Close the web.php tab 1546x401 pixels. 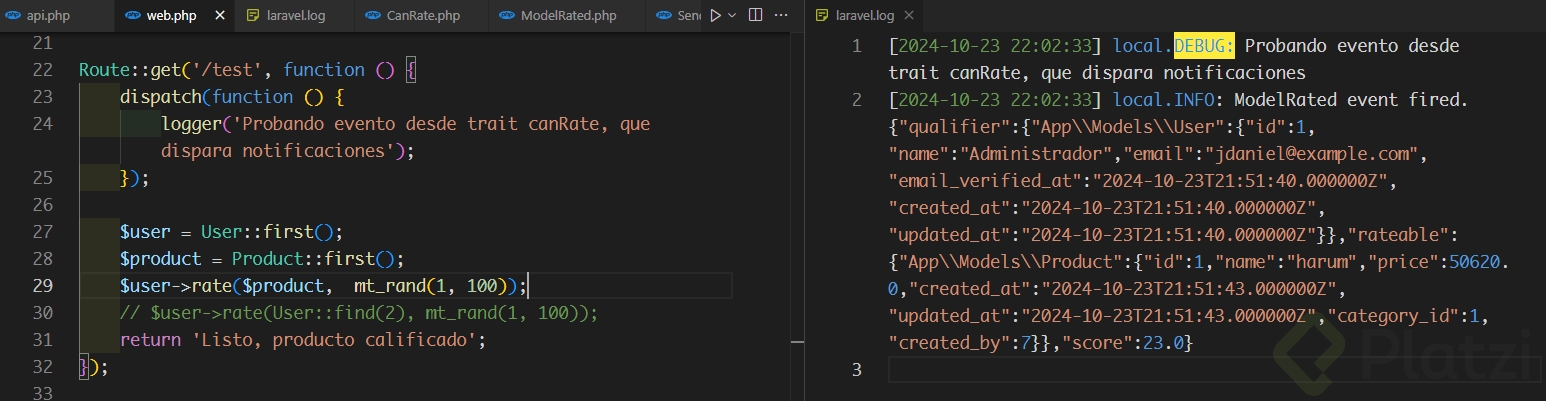220,16
